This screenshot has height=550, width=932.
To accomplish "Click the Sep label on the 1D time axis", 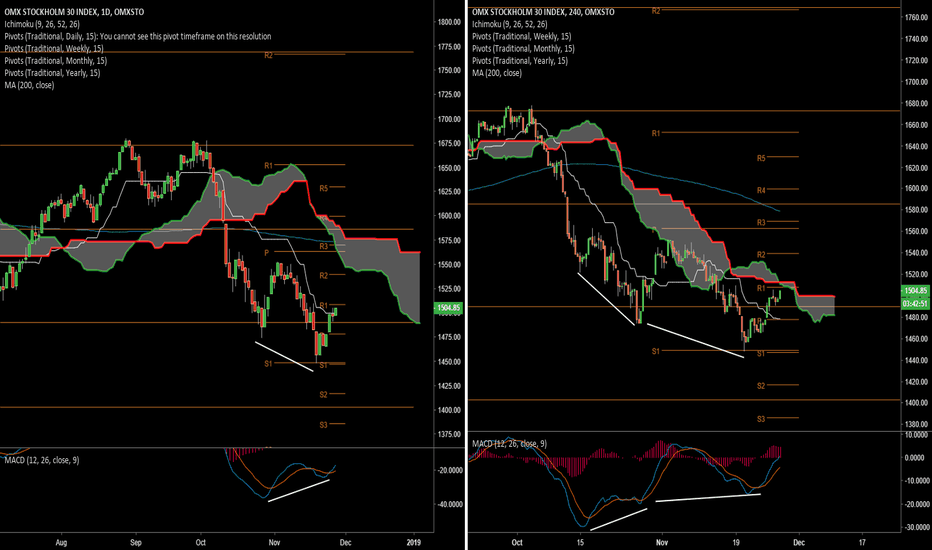I will tap(136, 542).
